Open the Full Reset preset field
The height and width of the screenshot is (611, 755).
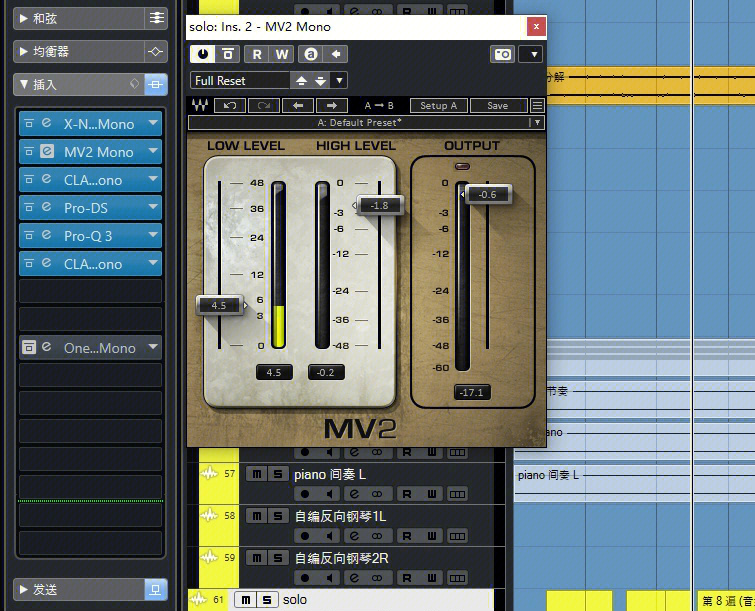[x=240, y=80]
